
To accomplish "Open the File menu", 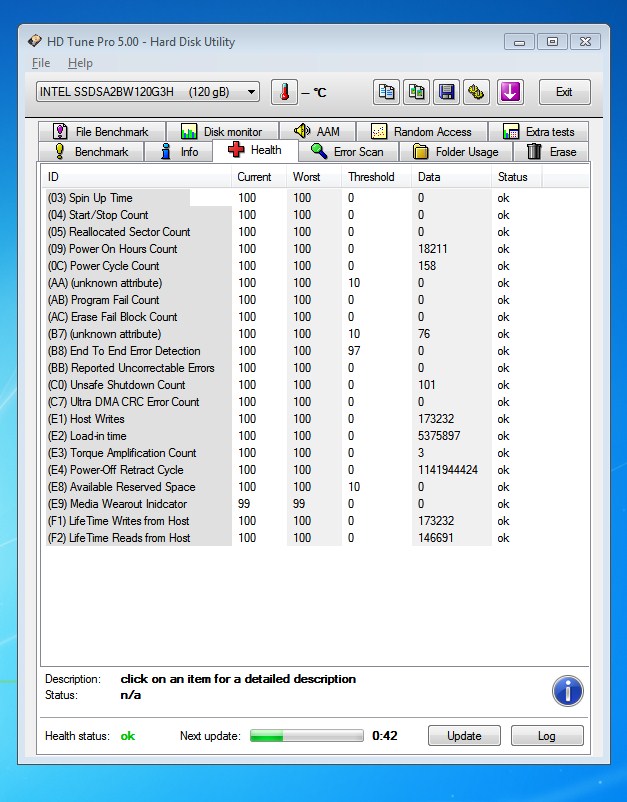I will pyautogui.click(x=41, y=63).
